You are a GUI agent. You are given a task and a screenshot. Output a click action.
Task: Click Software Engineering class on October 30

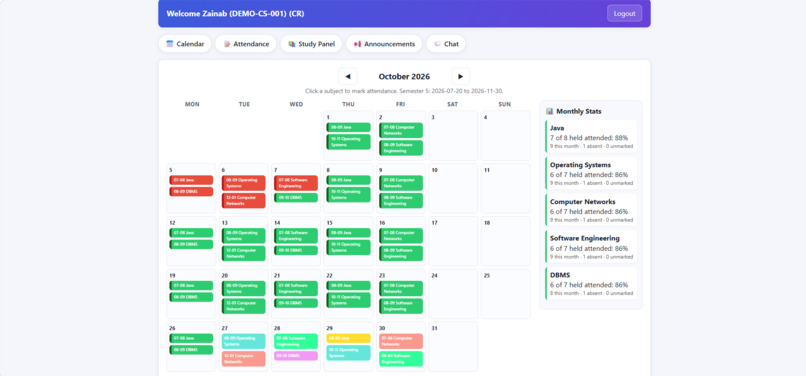point(401,359)
